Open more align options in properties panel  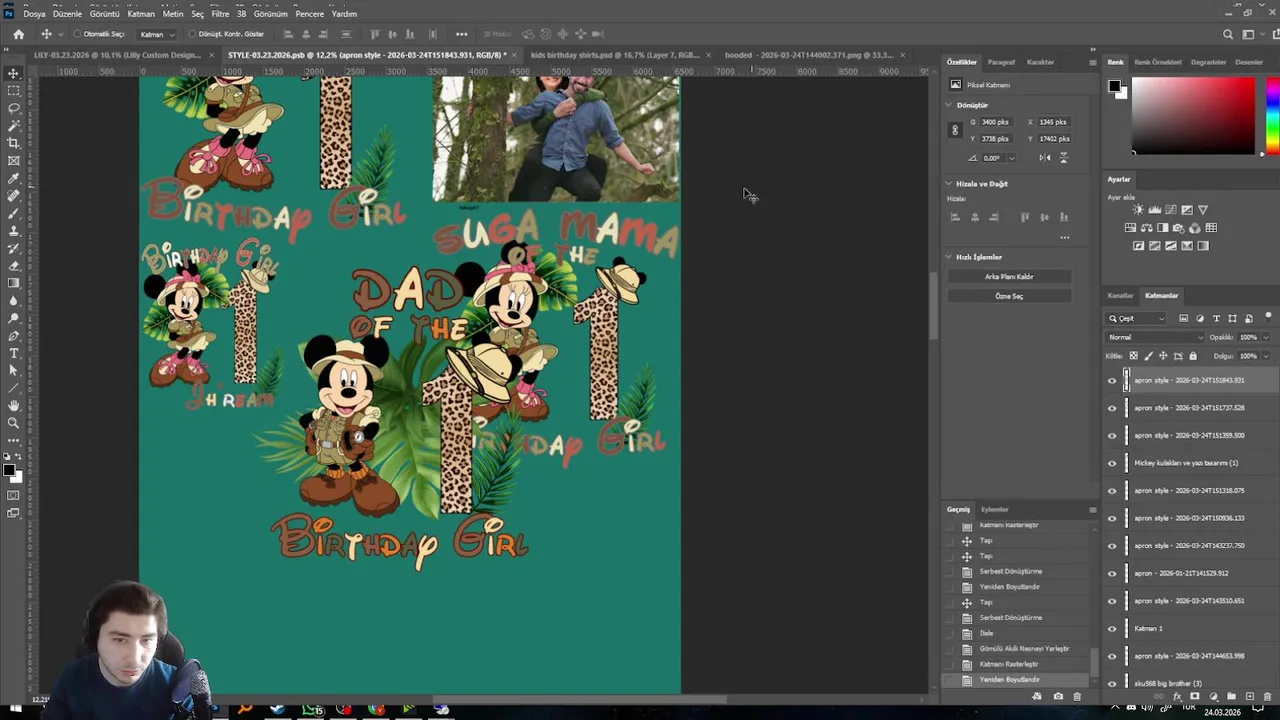[1064, 238]
